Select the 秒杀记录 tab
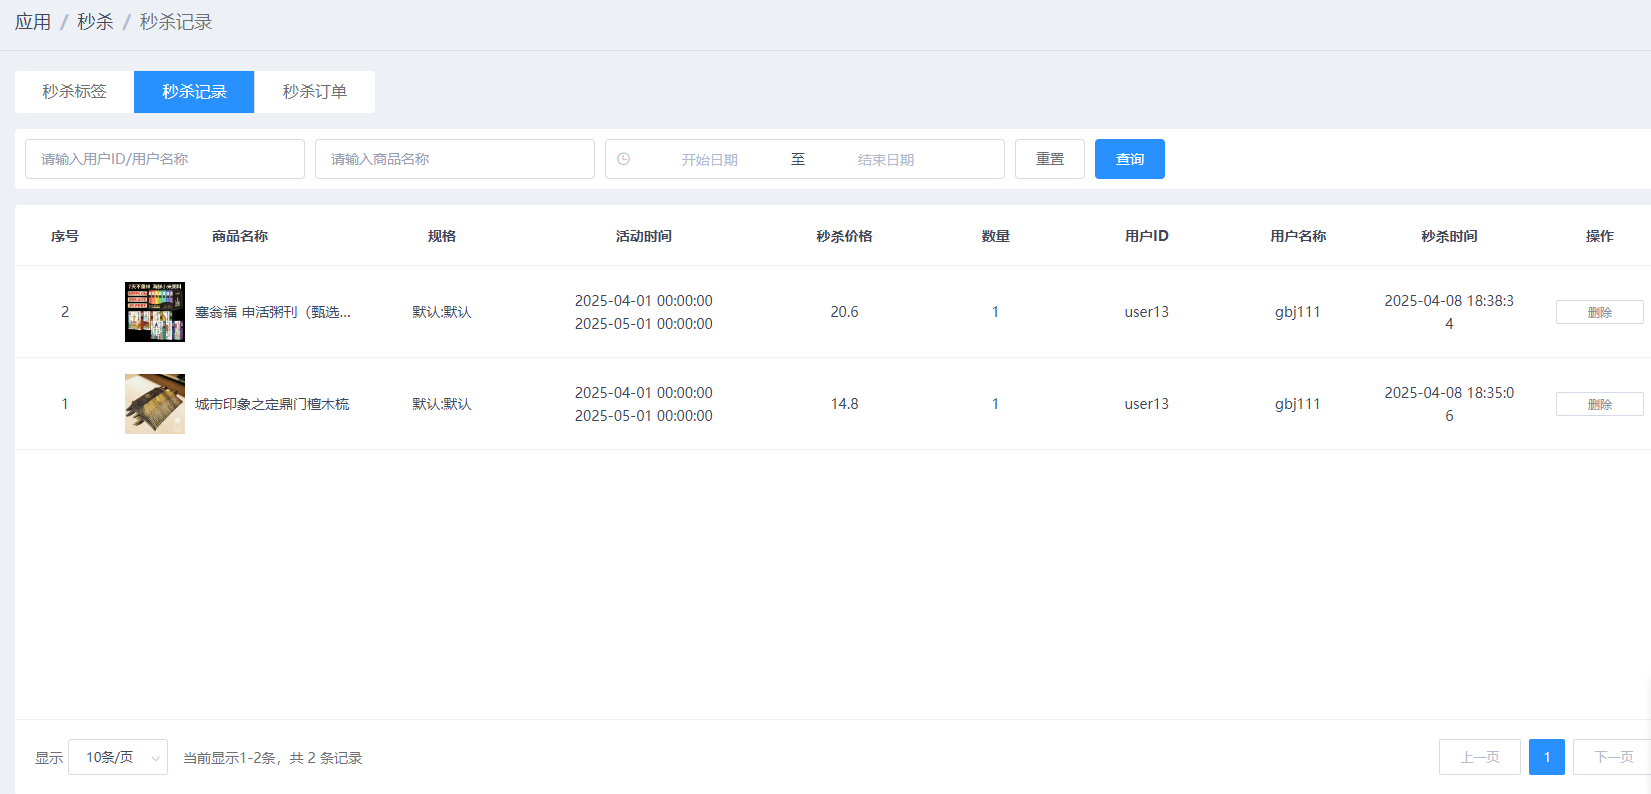The height and width of the screenshot is (794, 1651). point(194,92)
